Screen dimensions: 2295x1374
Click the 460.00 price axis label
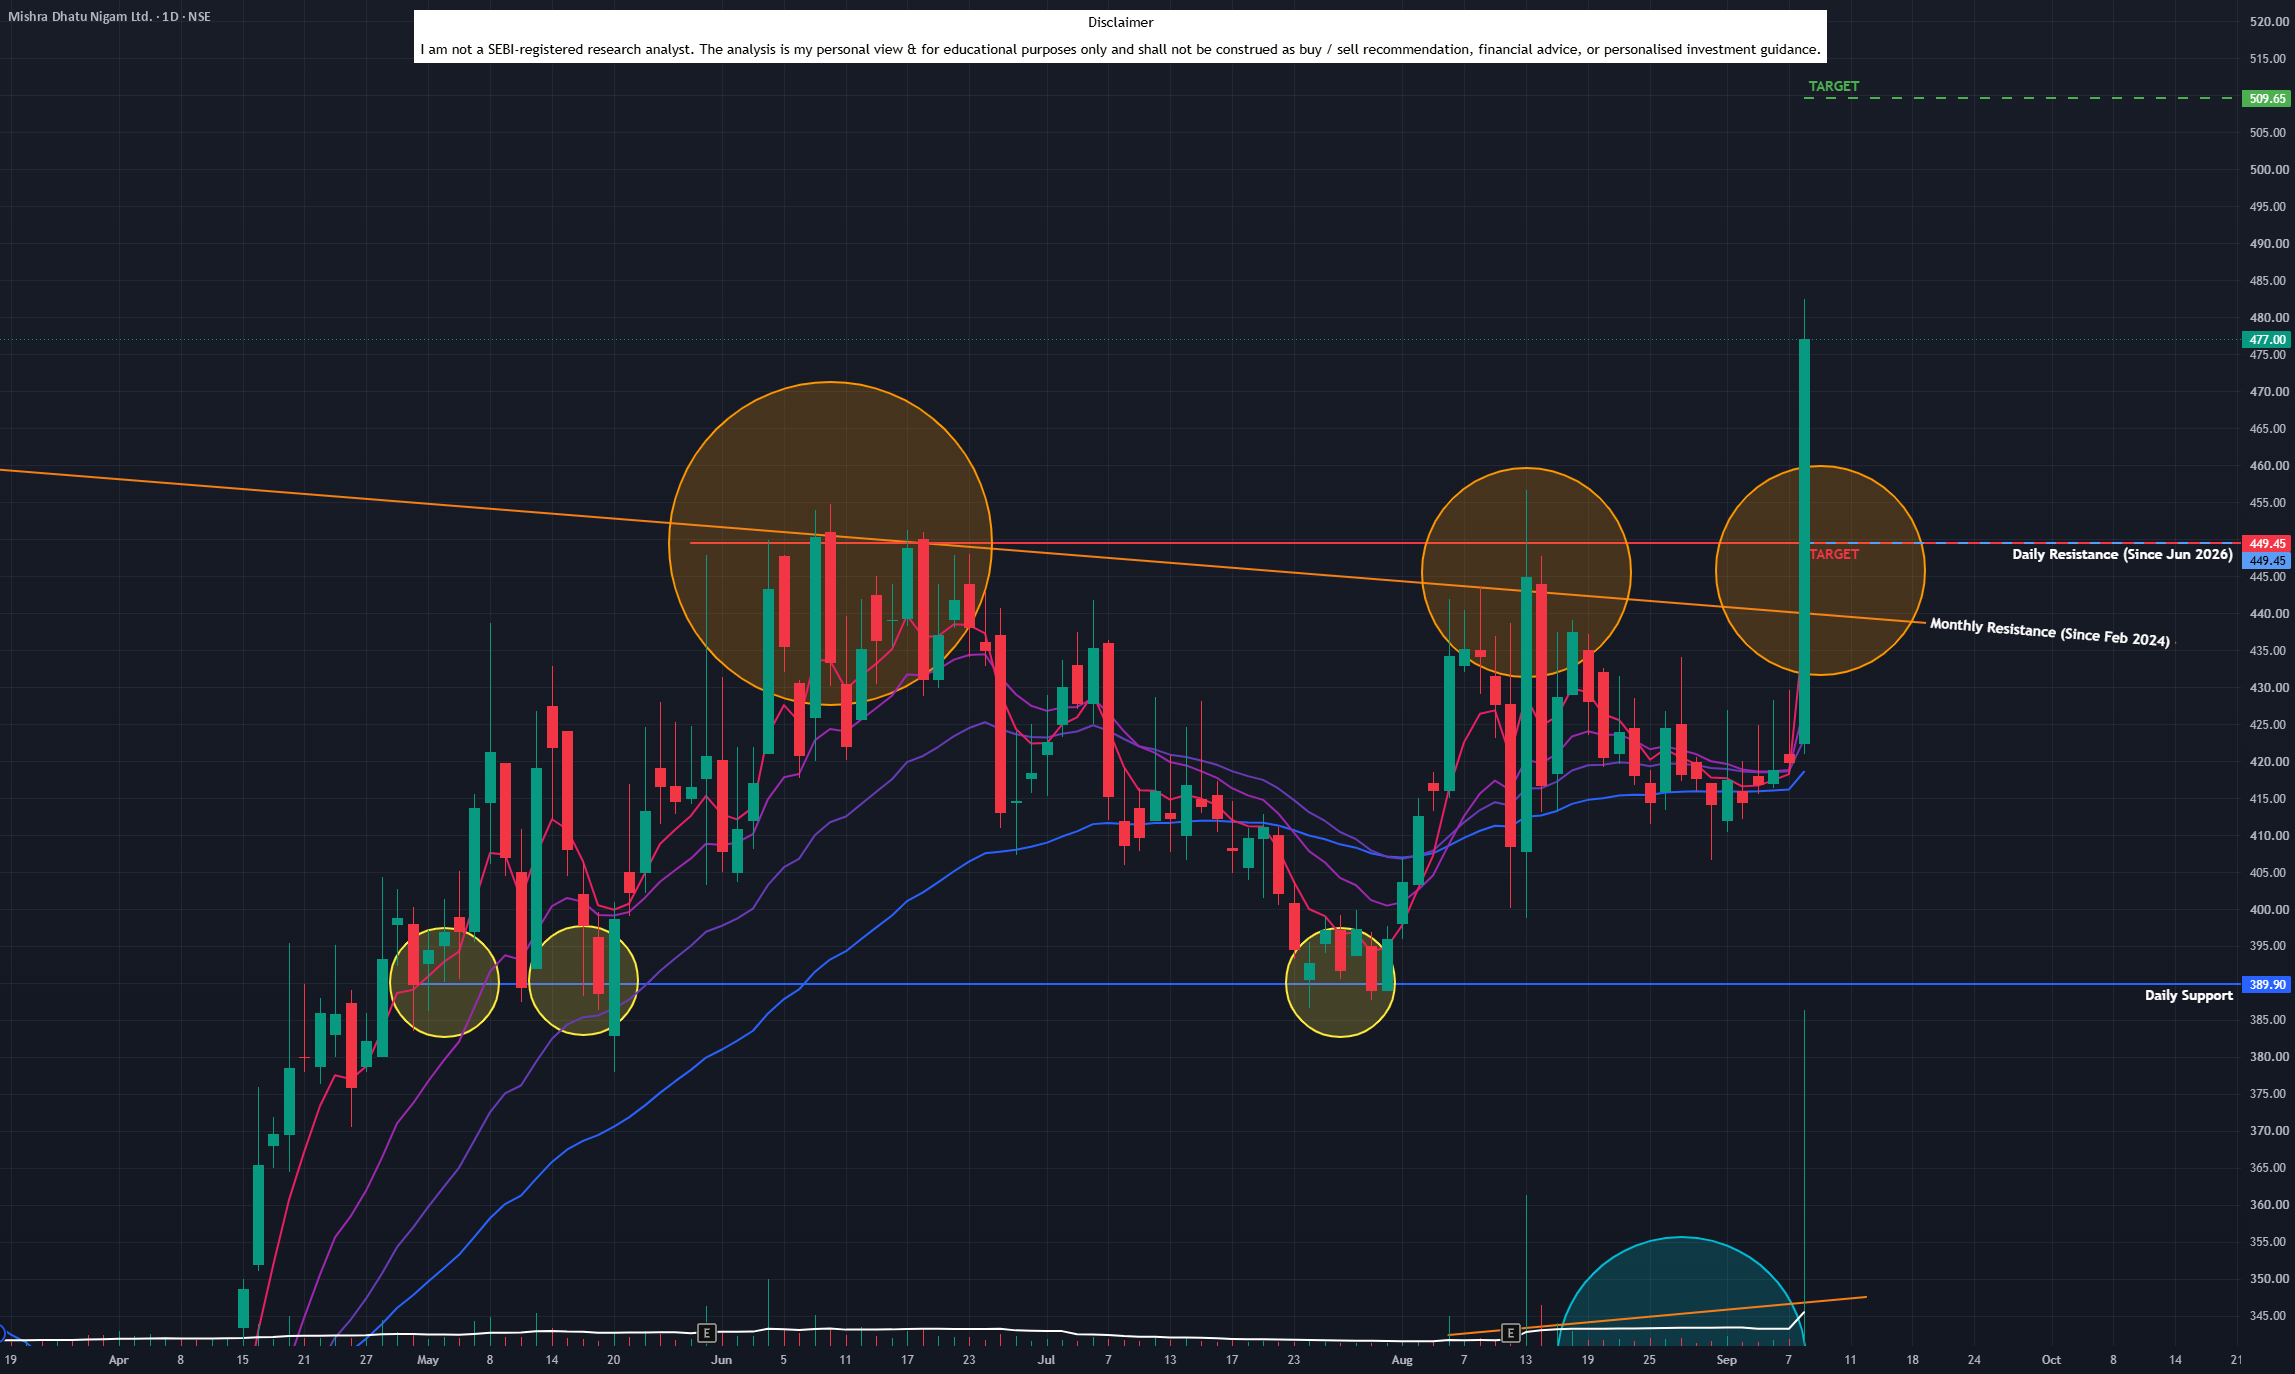click(2268, 465)
